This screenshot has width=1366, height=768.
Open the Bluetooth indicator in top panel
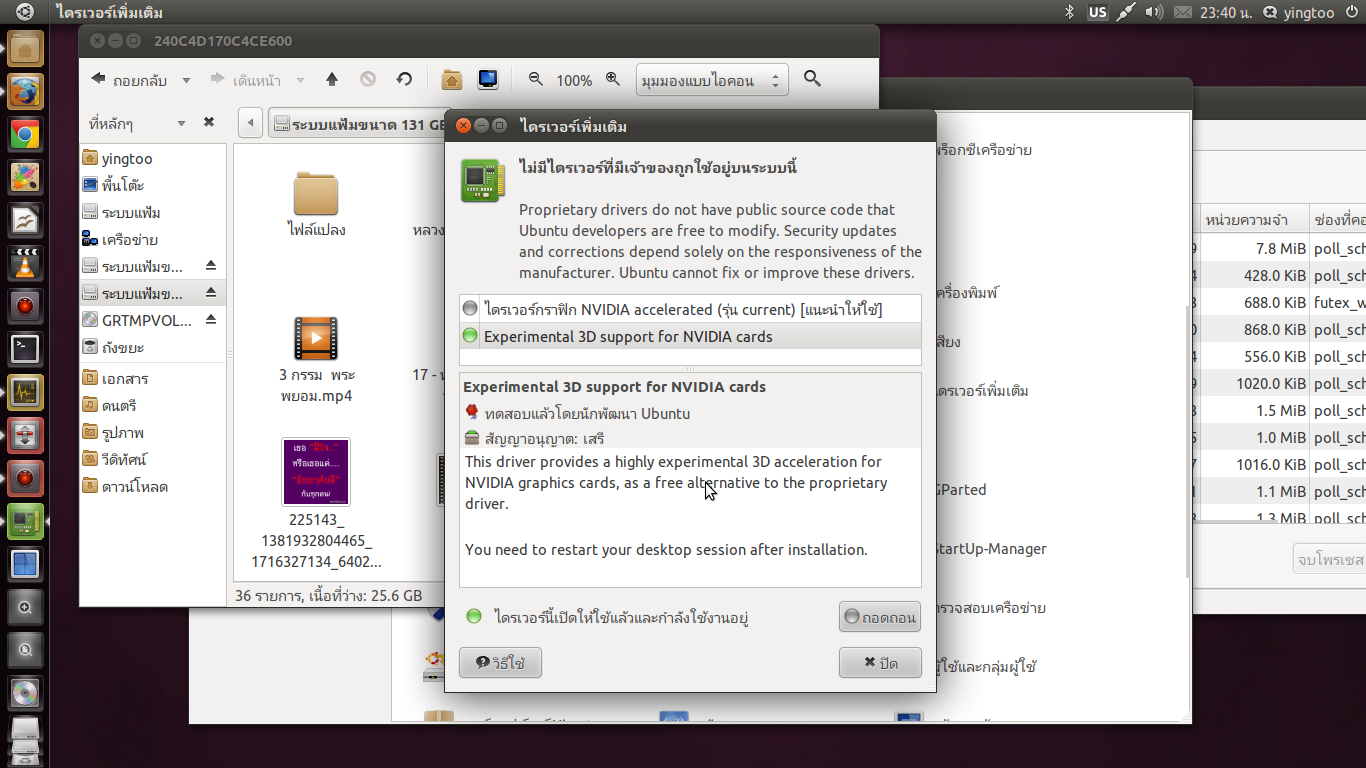(x=1069, y=12)
